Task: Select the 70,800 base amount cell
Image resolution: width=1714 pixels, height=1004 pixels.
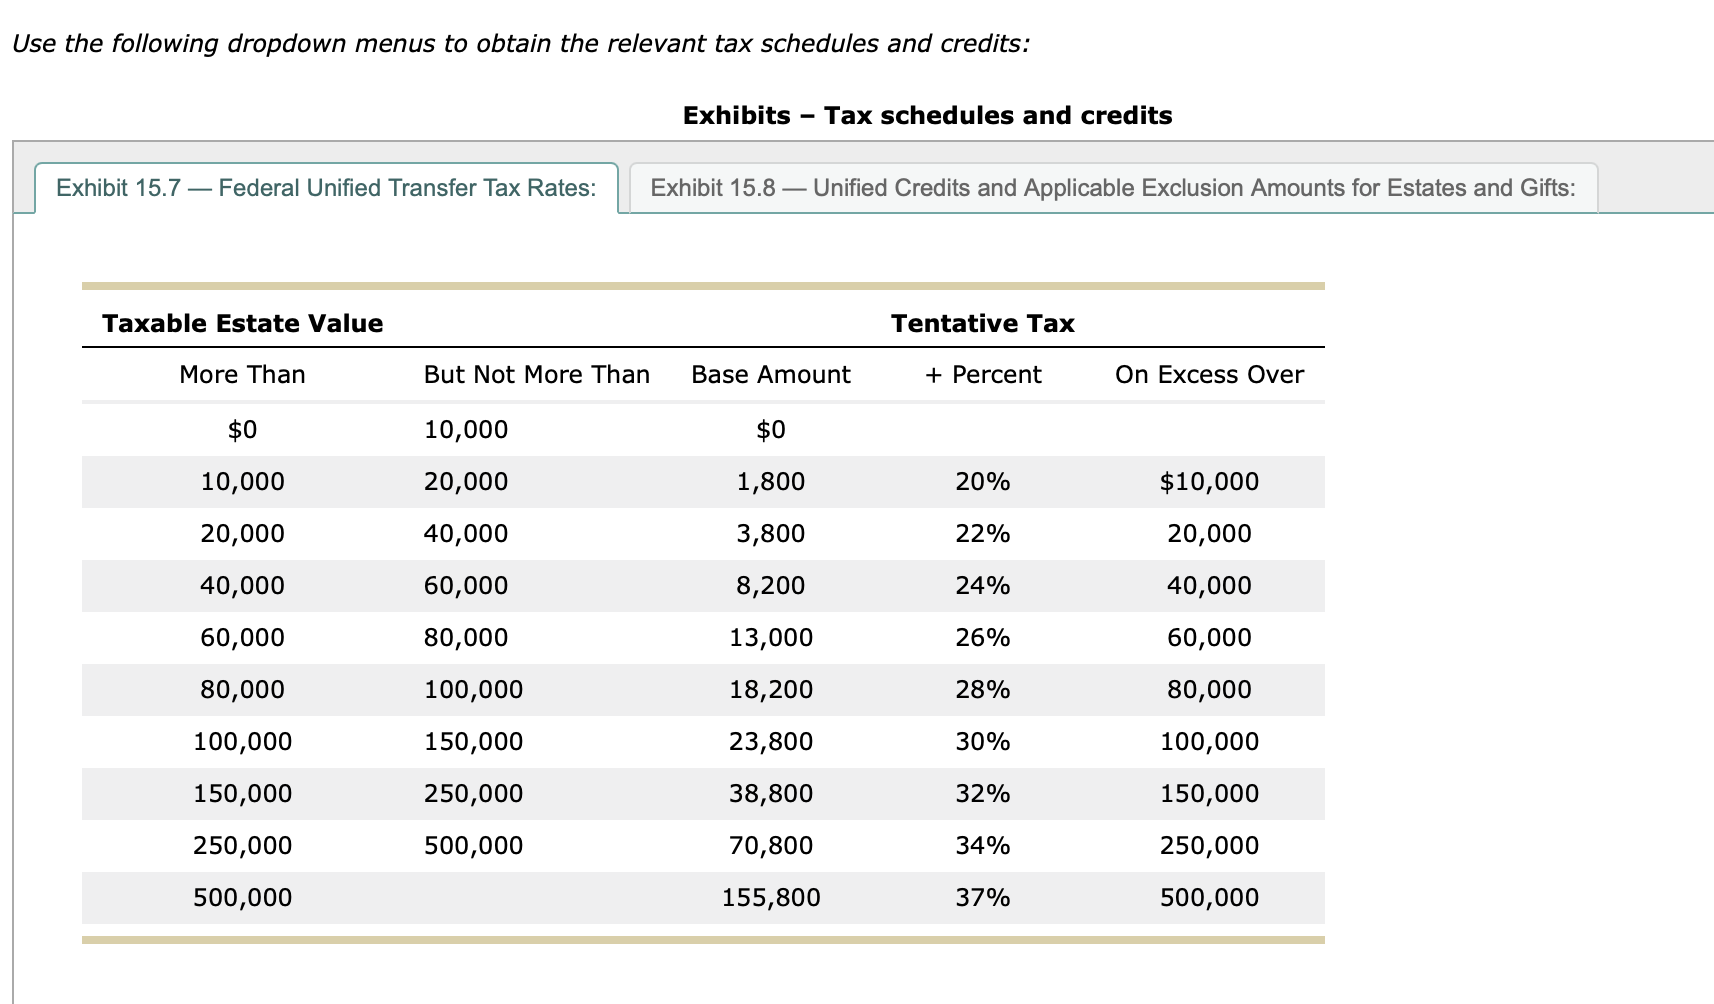Action: click(x=770, y=845)
